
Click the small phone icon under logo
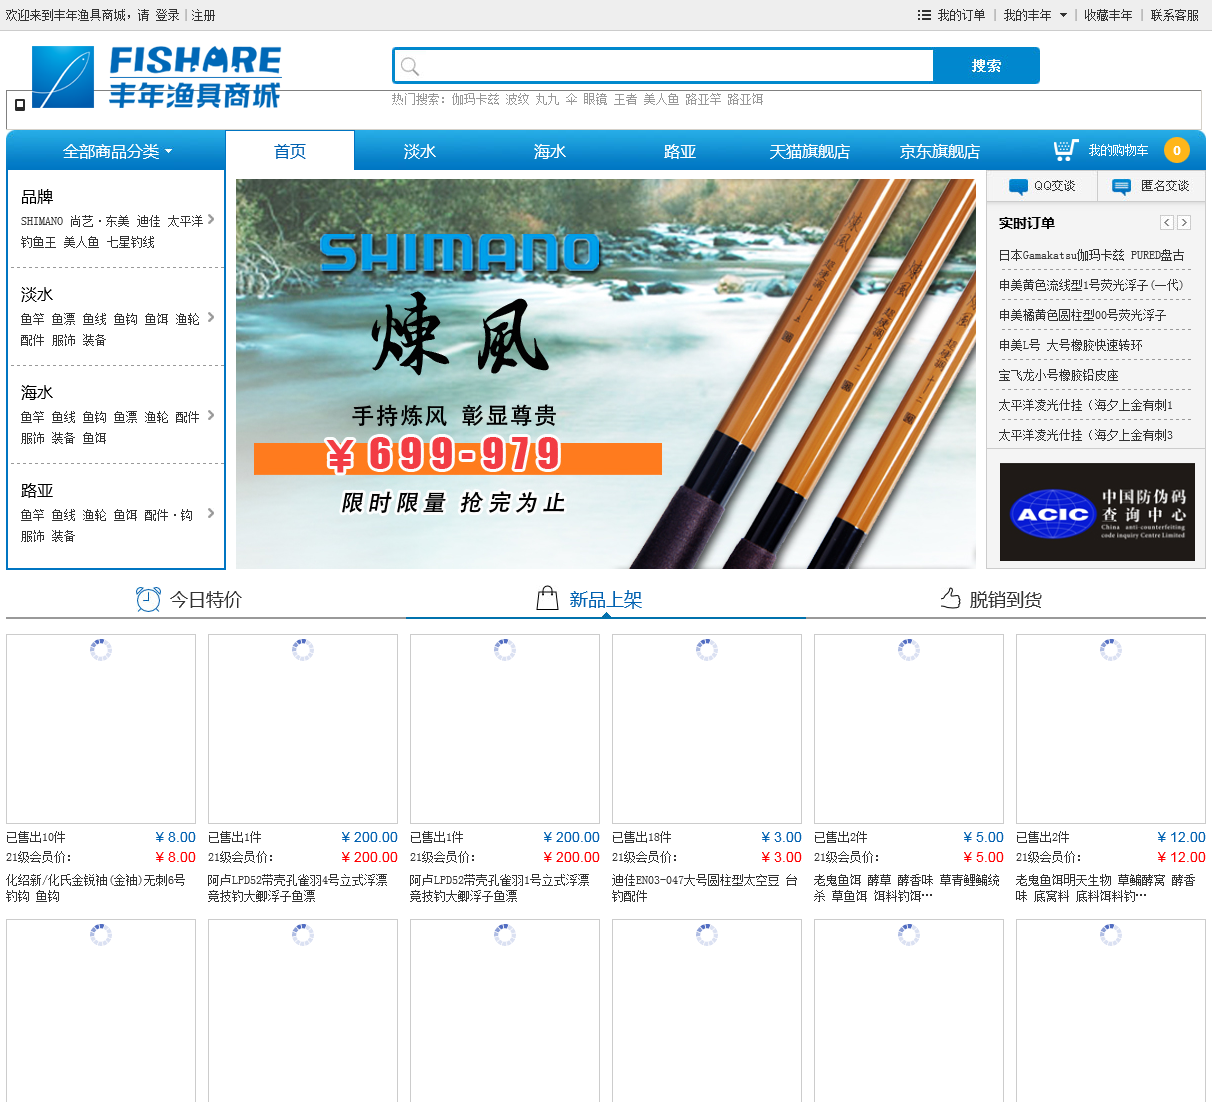pos(20,104)
